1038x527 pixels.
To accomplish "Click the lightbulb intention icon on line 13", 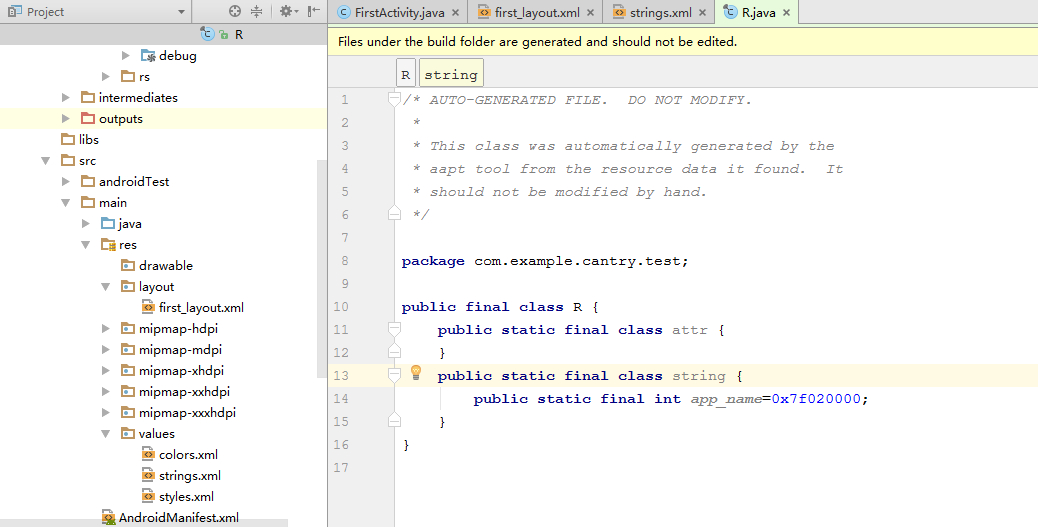I will click(x=416, y=374).
